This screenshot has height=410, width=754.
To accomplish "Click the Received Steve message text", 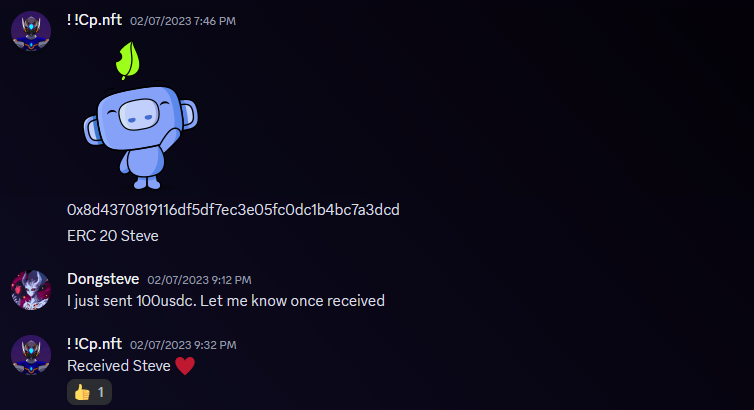I will point(119,366).
